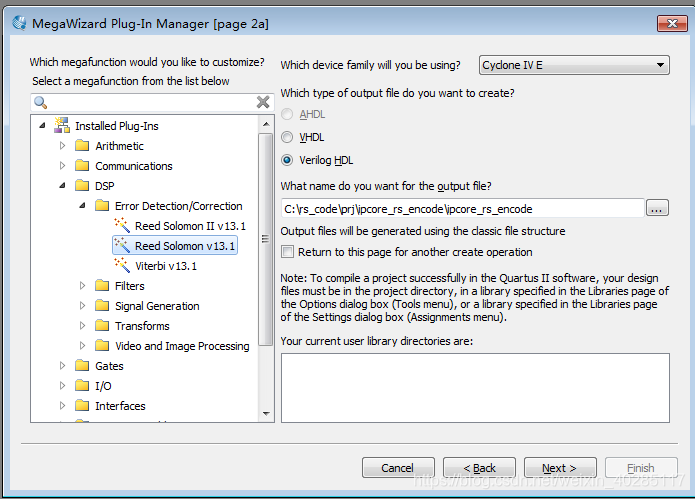Expand the Transforms category
The width and height of the screenshot is (695, 499).
[82, 325]
